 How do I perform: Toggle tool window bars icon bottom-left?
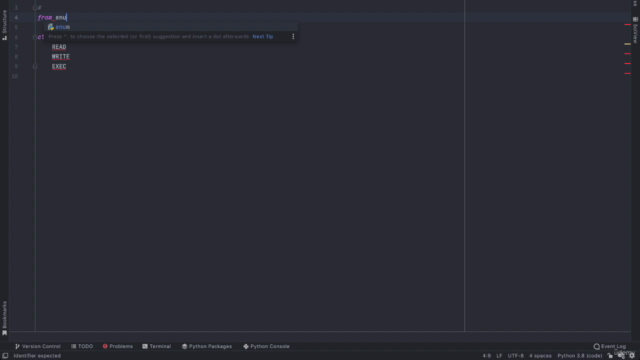pos(5,356)
